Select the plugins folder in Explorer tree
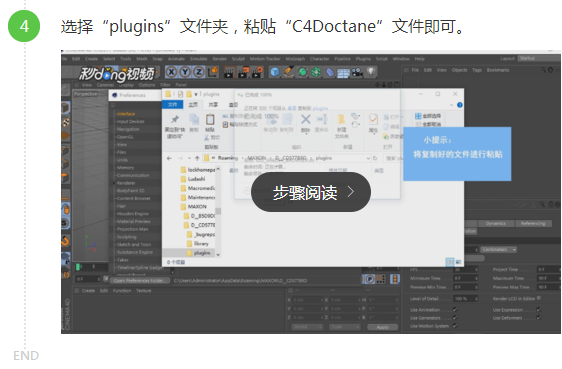 (x=199, y=253)
